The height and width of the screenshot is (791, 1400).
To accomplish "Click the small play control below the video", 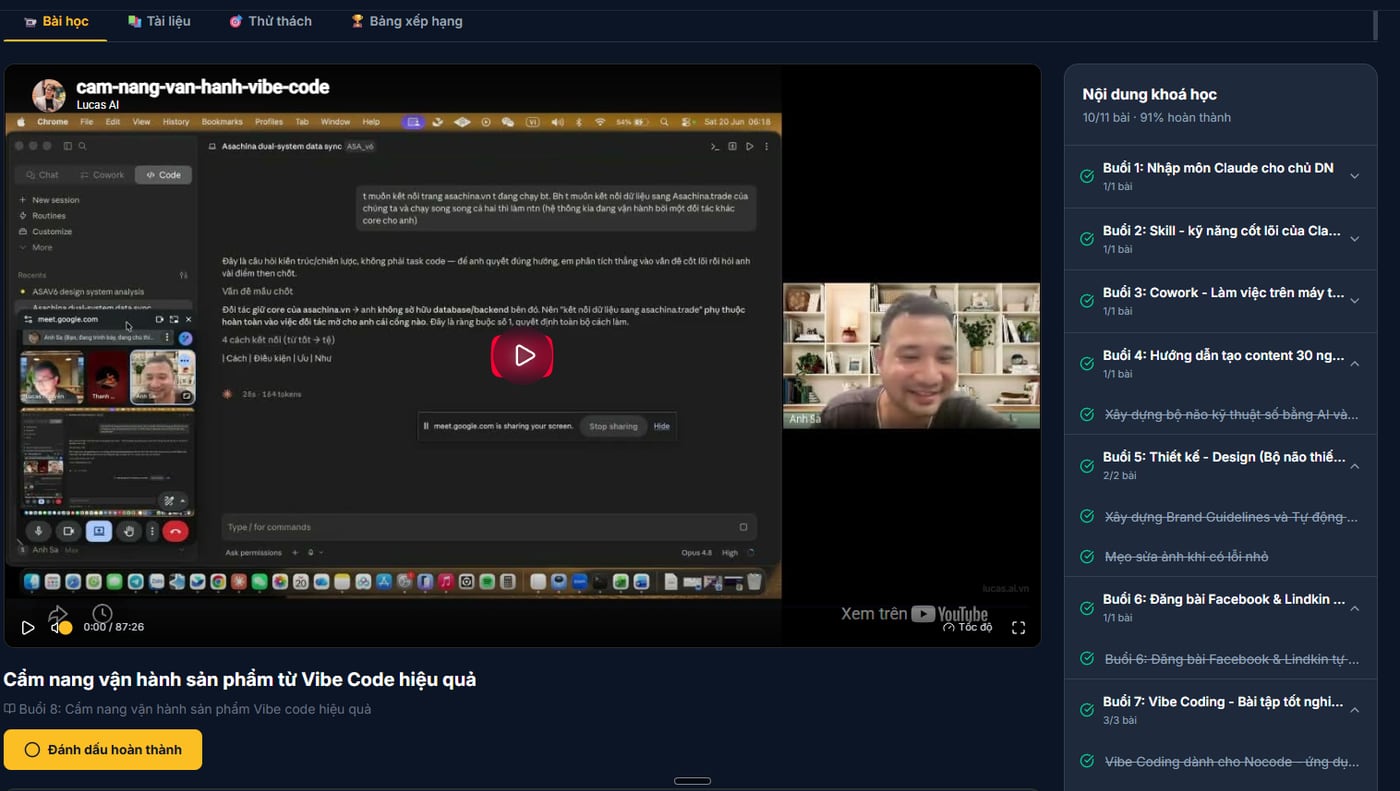I will pos(28,628).
